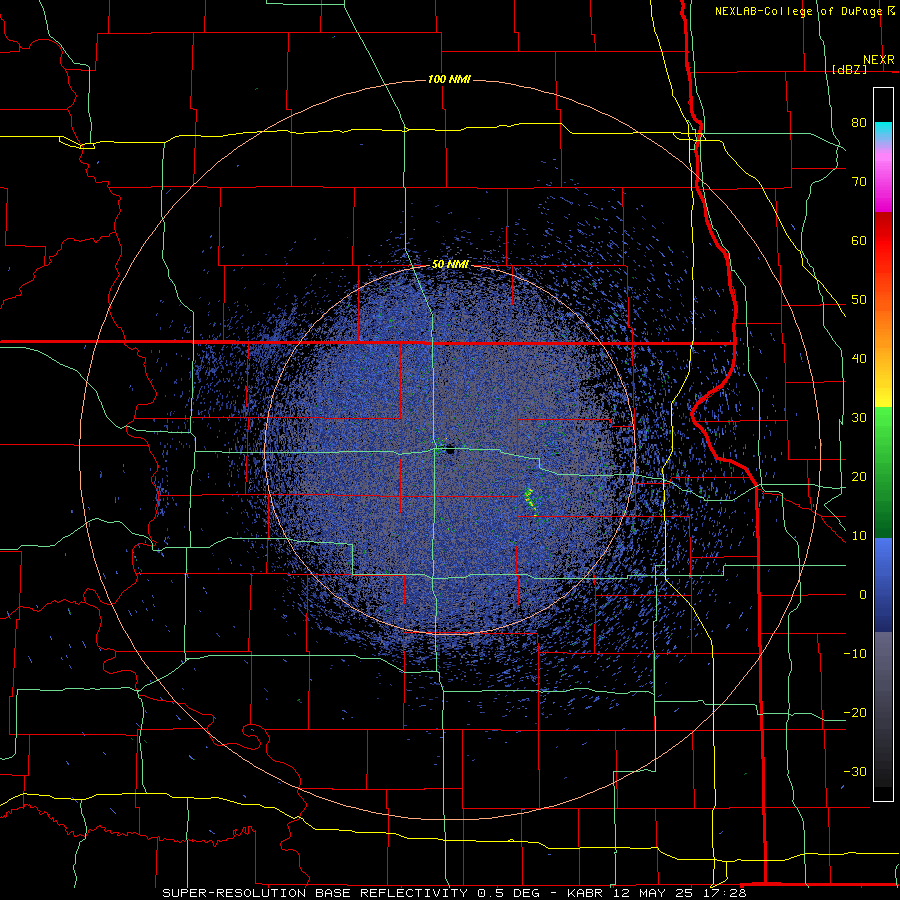Click the black radar site dot at center
Image resolution: width=900 pixels, height=900 pixels.
(450, 451)
